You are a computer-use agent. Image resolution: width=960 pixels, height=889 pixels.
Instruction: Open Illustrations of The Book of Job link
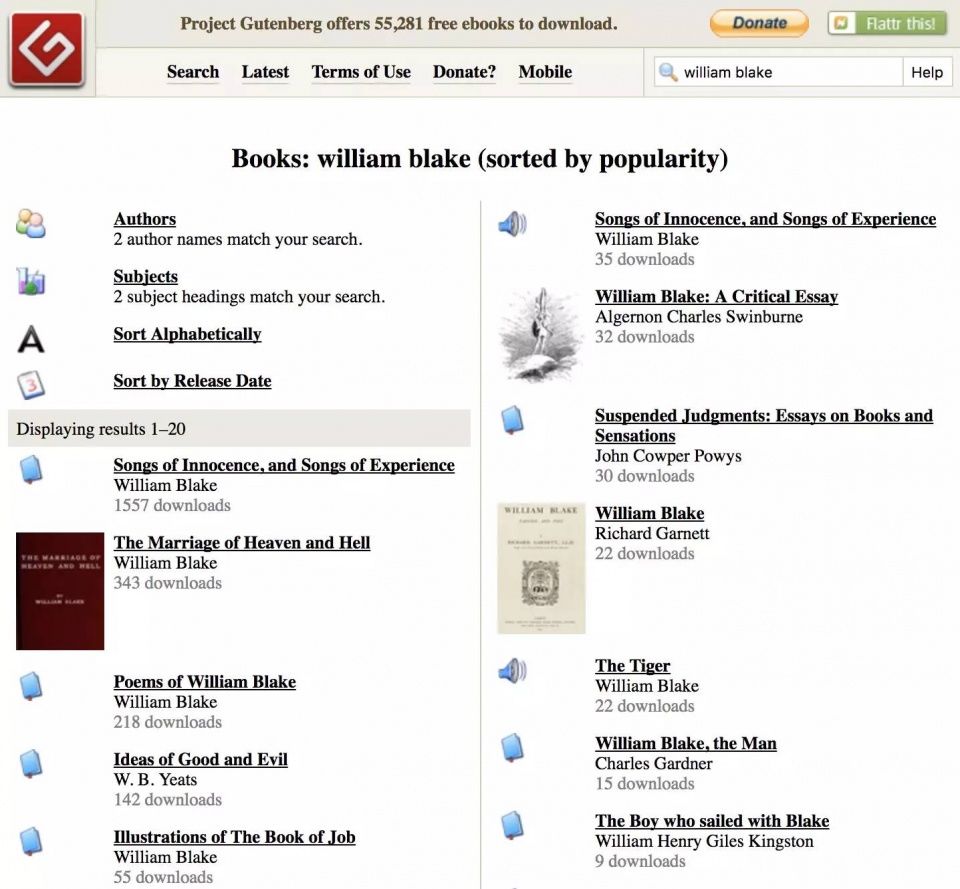(234, 837)
